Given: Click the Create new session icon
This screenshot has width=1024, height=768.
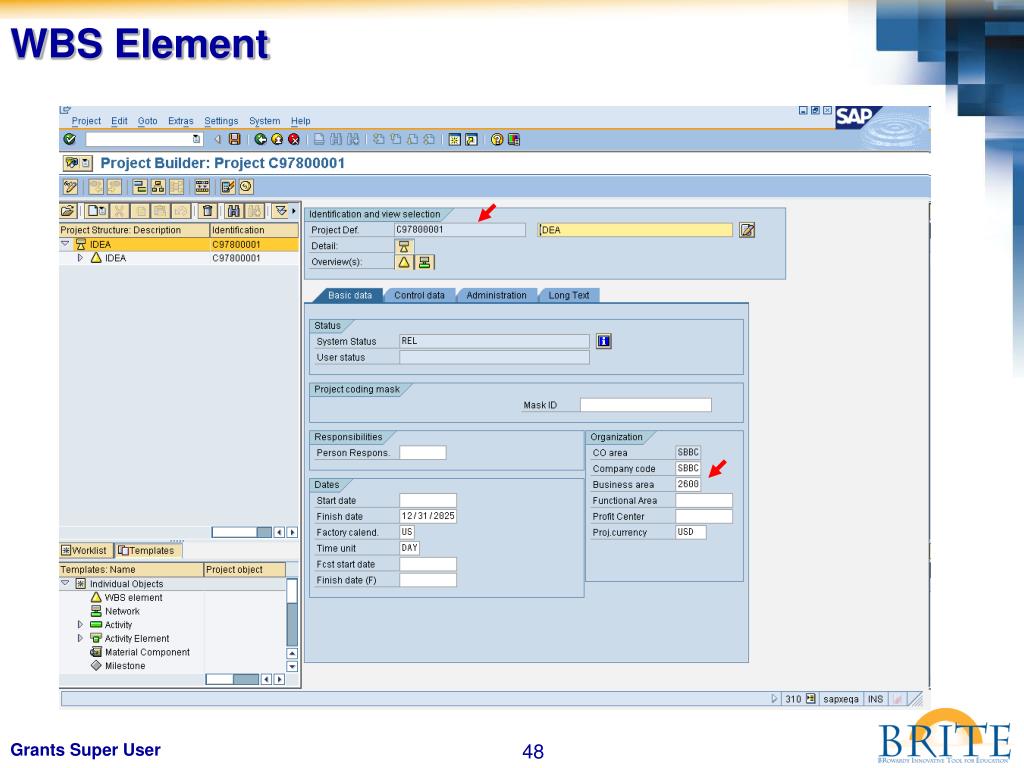Looking at the screenshot, I should pyautogui.click(x=455, y=139).
